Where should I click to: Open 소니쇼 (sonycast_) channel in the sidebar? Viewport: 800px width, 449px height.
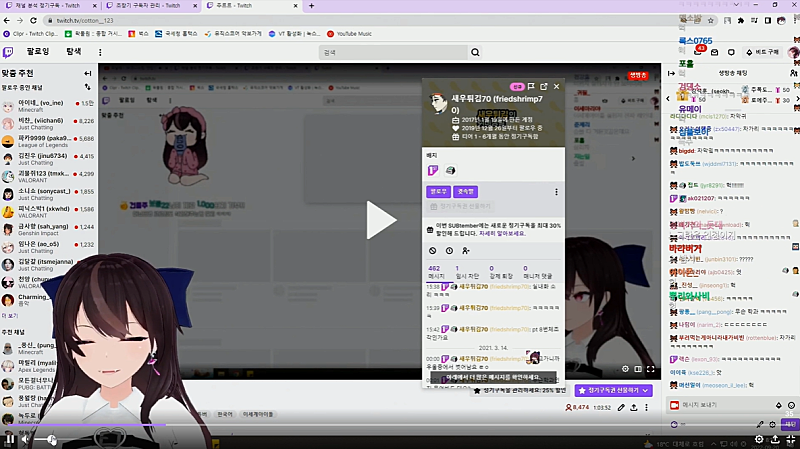click(x=48, y=194)
